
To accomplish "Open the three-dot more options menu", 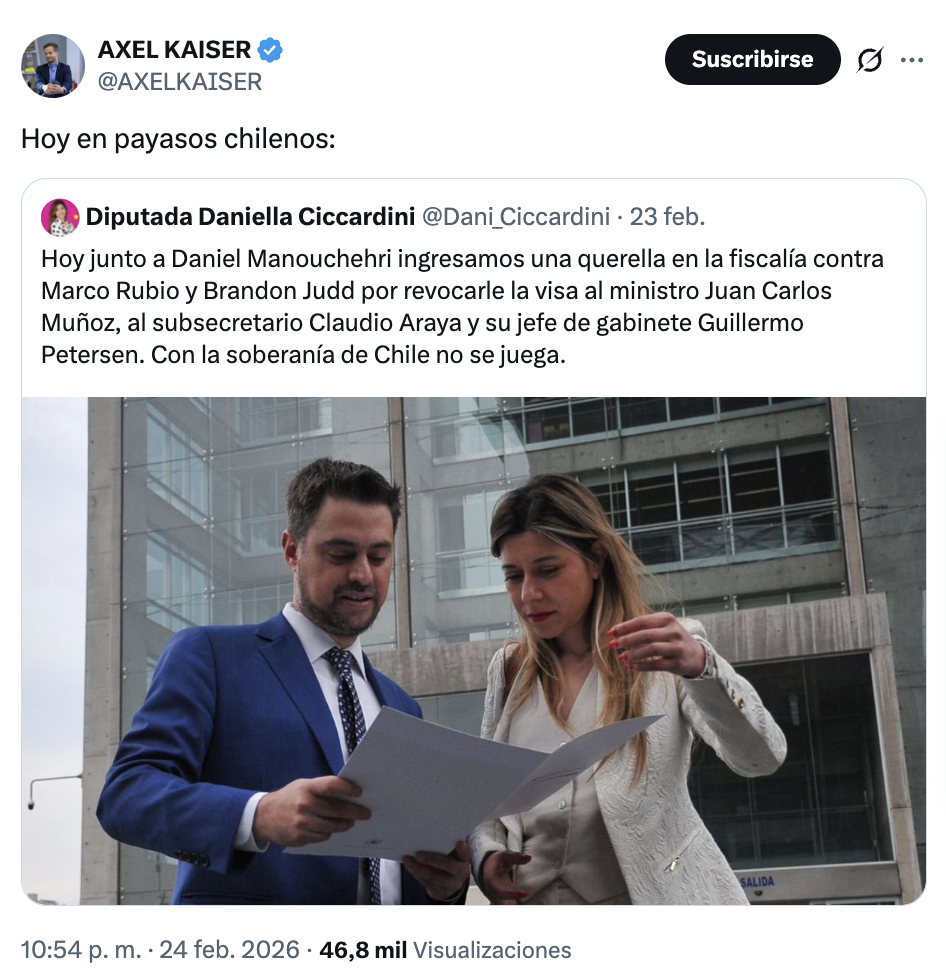I will coord(911,60).
